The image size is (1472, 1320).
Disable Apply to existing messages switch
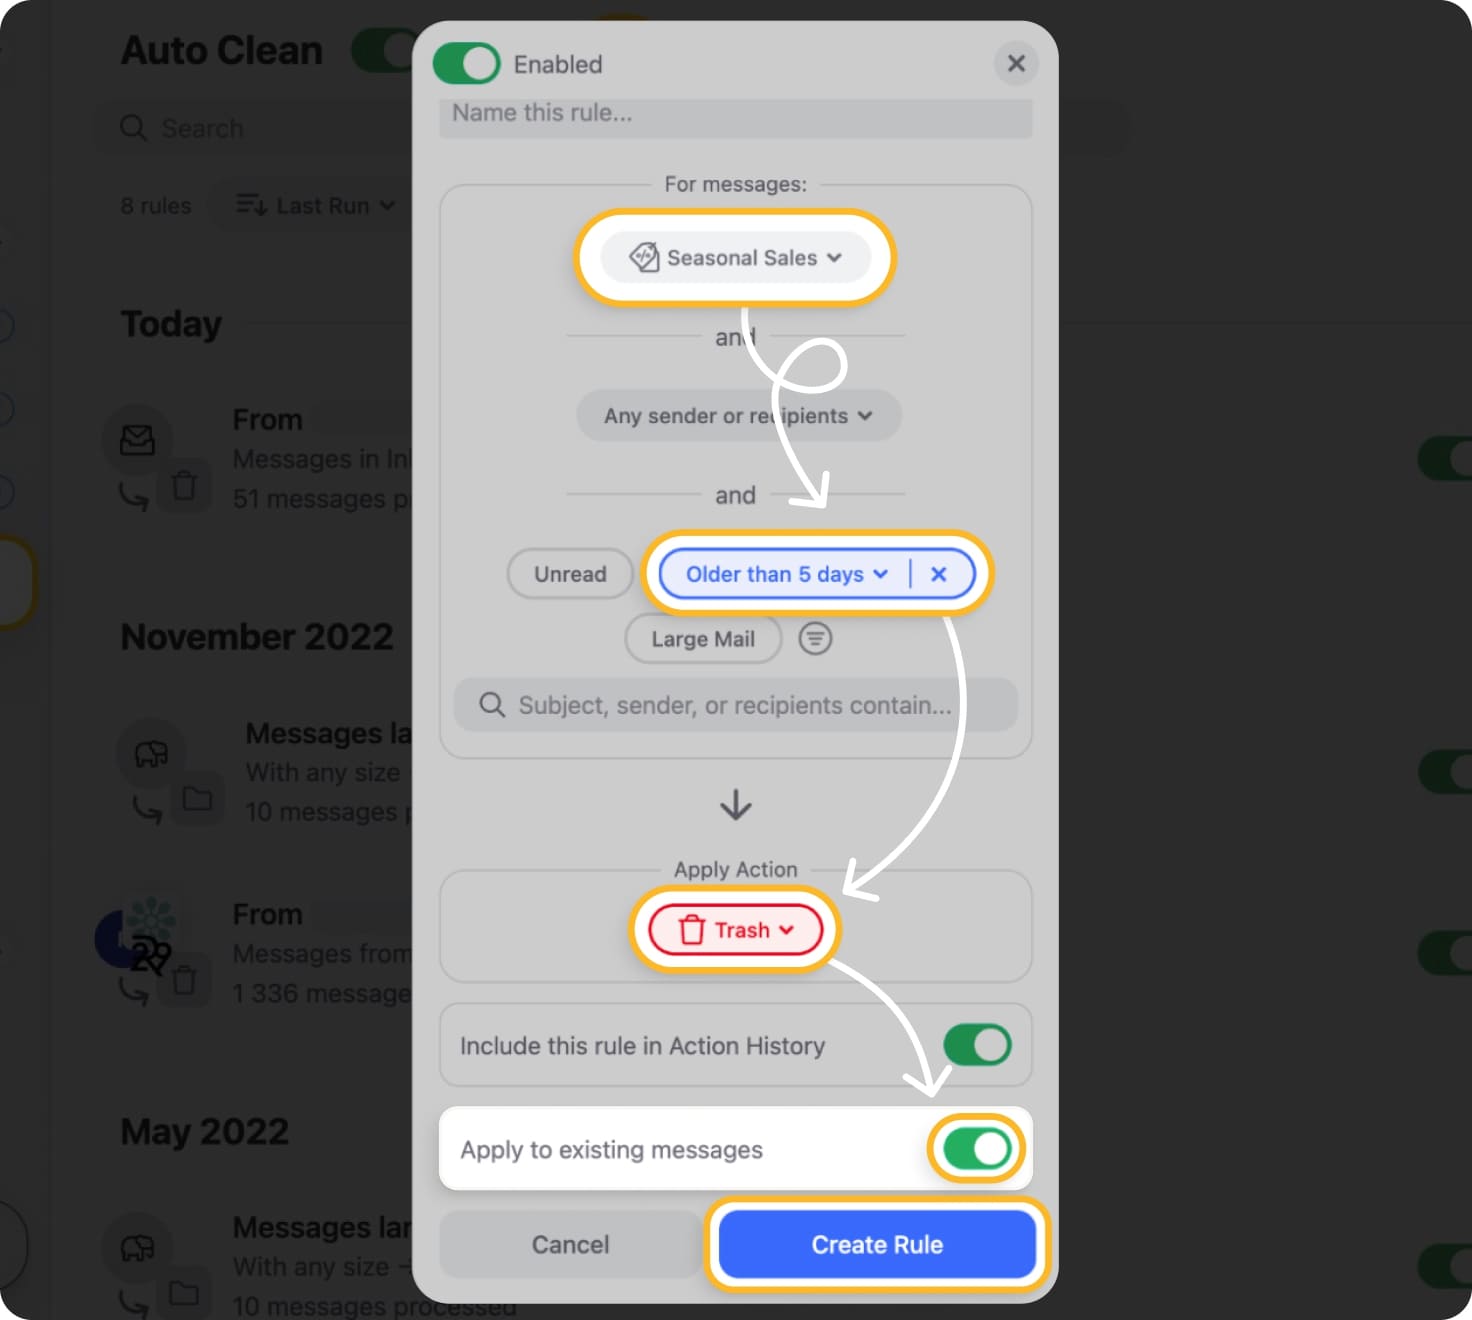977,1149
